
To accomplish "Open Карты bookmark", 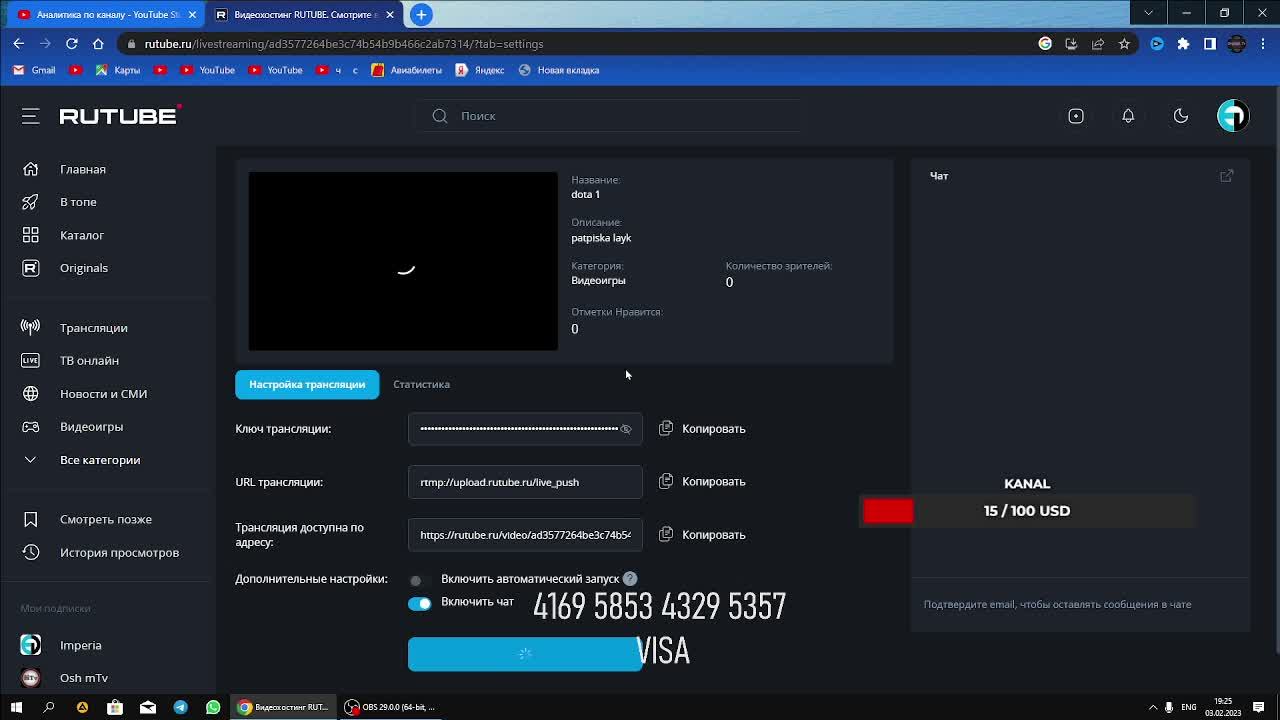I will tap(118, 70).
